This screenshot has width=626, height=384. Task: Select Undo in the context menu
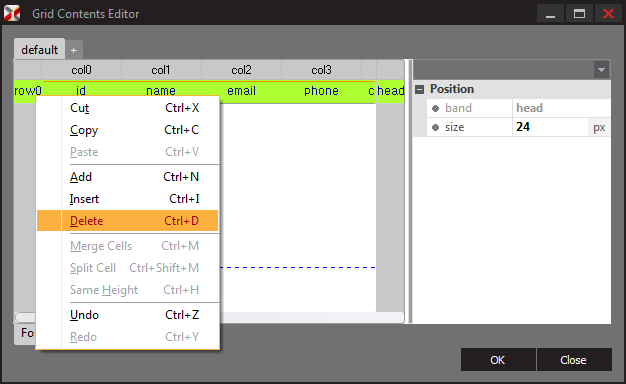click(127, 315)
